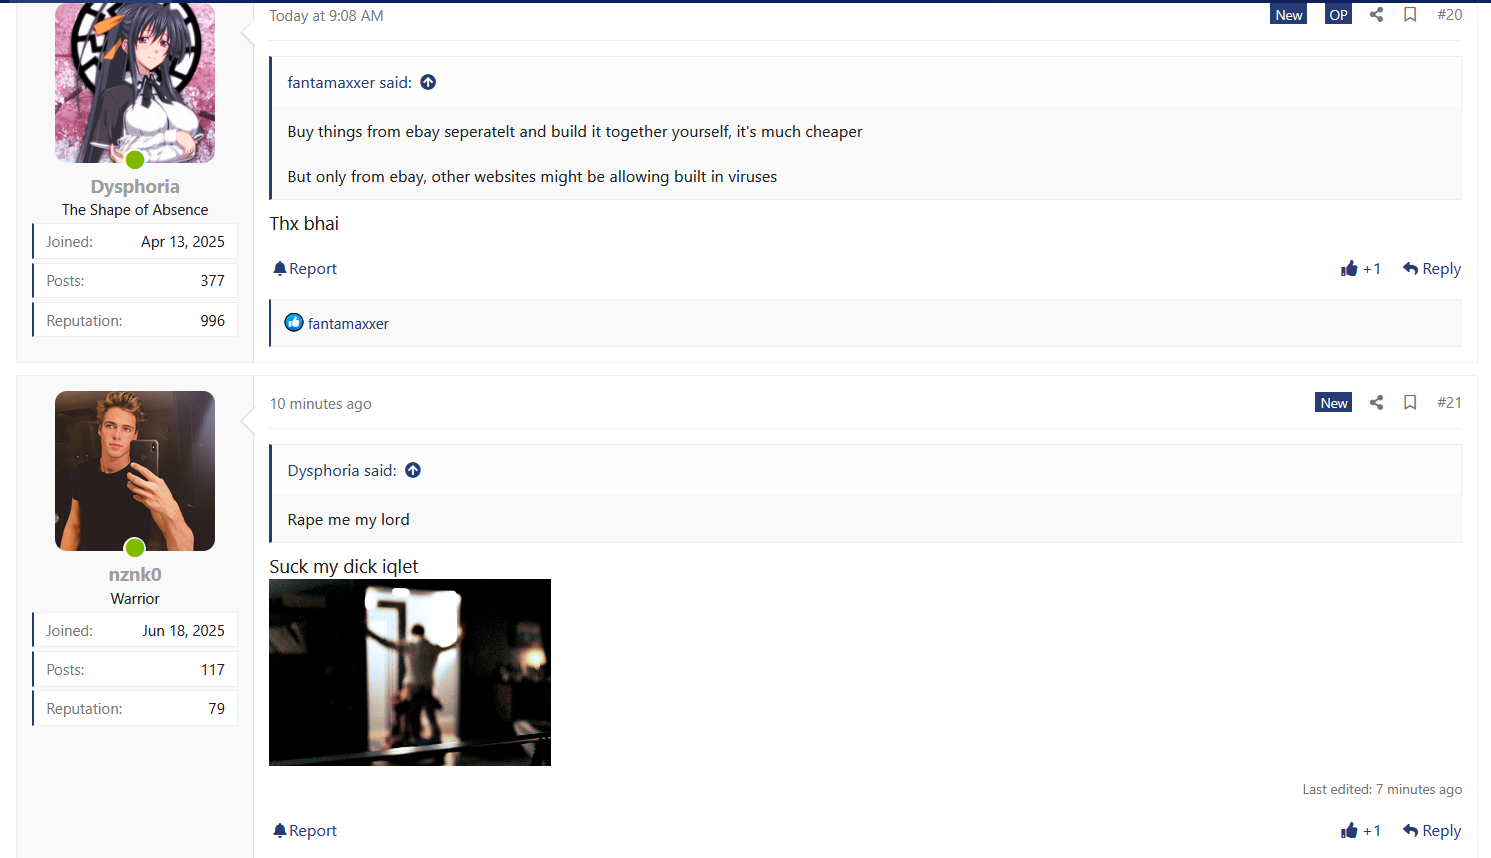This screenshot has width=1491, height=858.
Task: Click the 10 minutes ago timestamp
Action: click(320, 404)
